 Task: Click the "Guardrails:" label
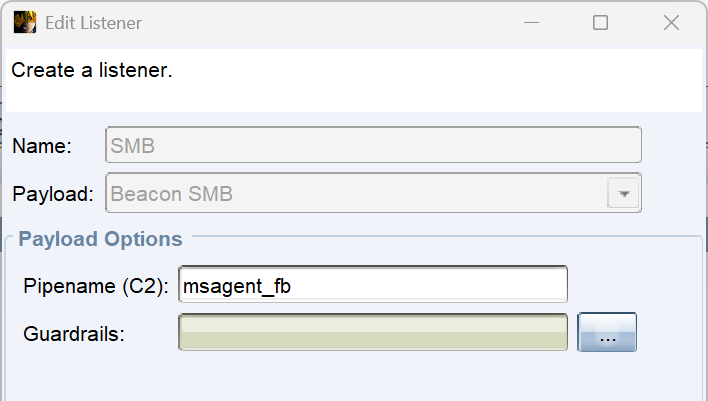(x=73, y=333)
